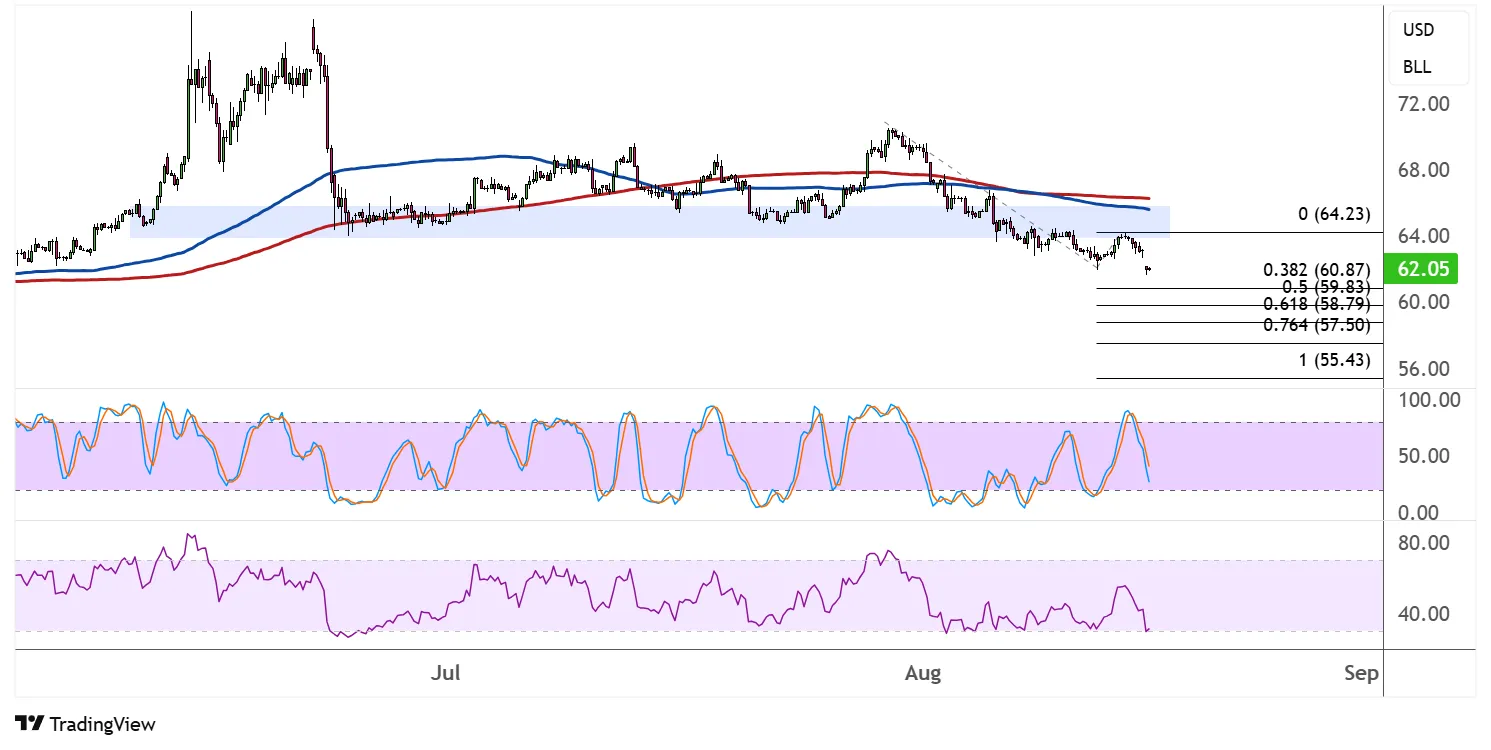Click the 80.00 RSI scale label
This screenshot has height=750, width=1491.
1422,544
